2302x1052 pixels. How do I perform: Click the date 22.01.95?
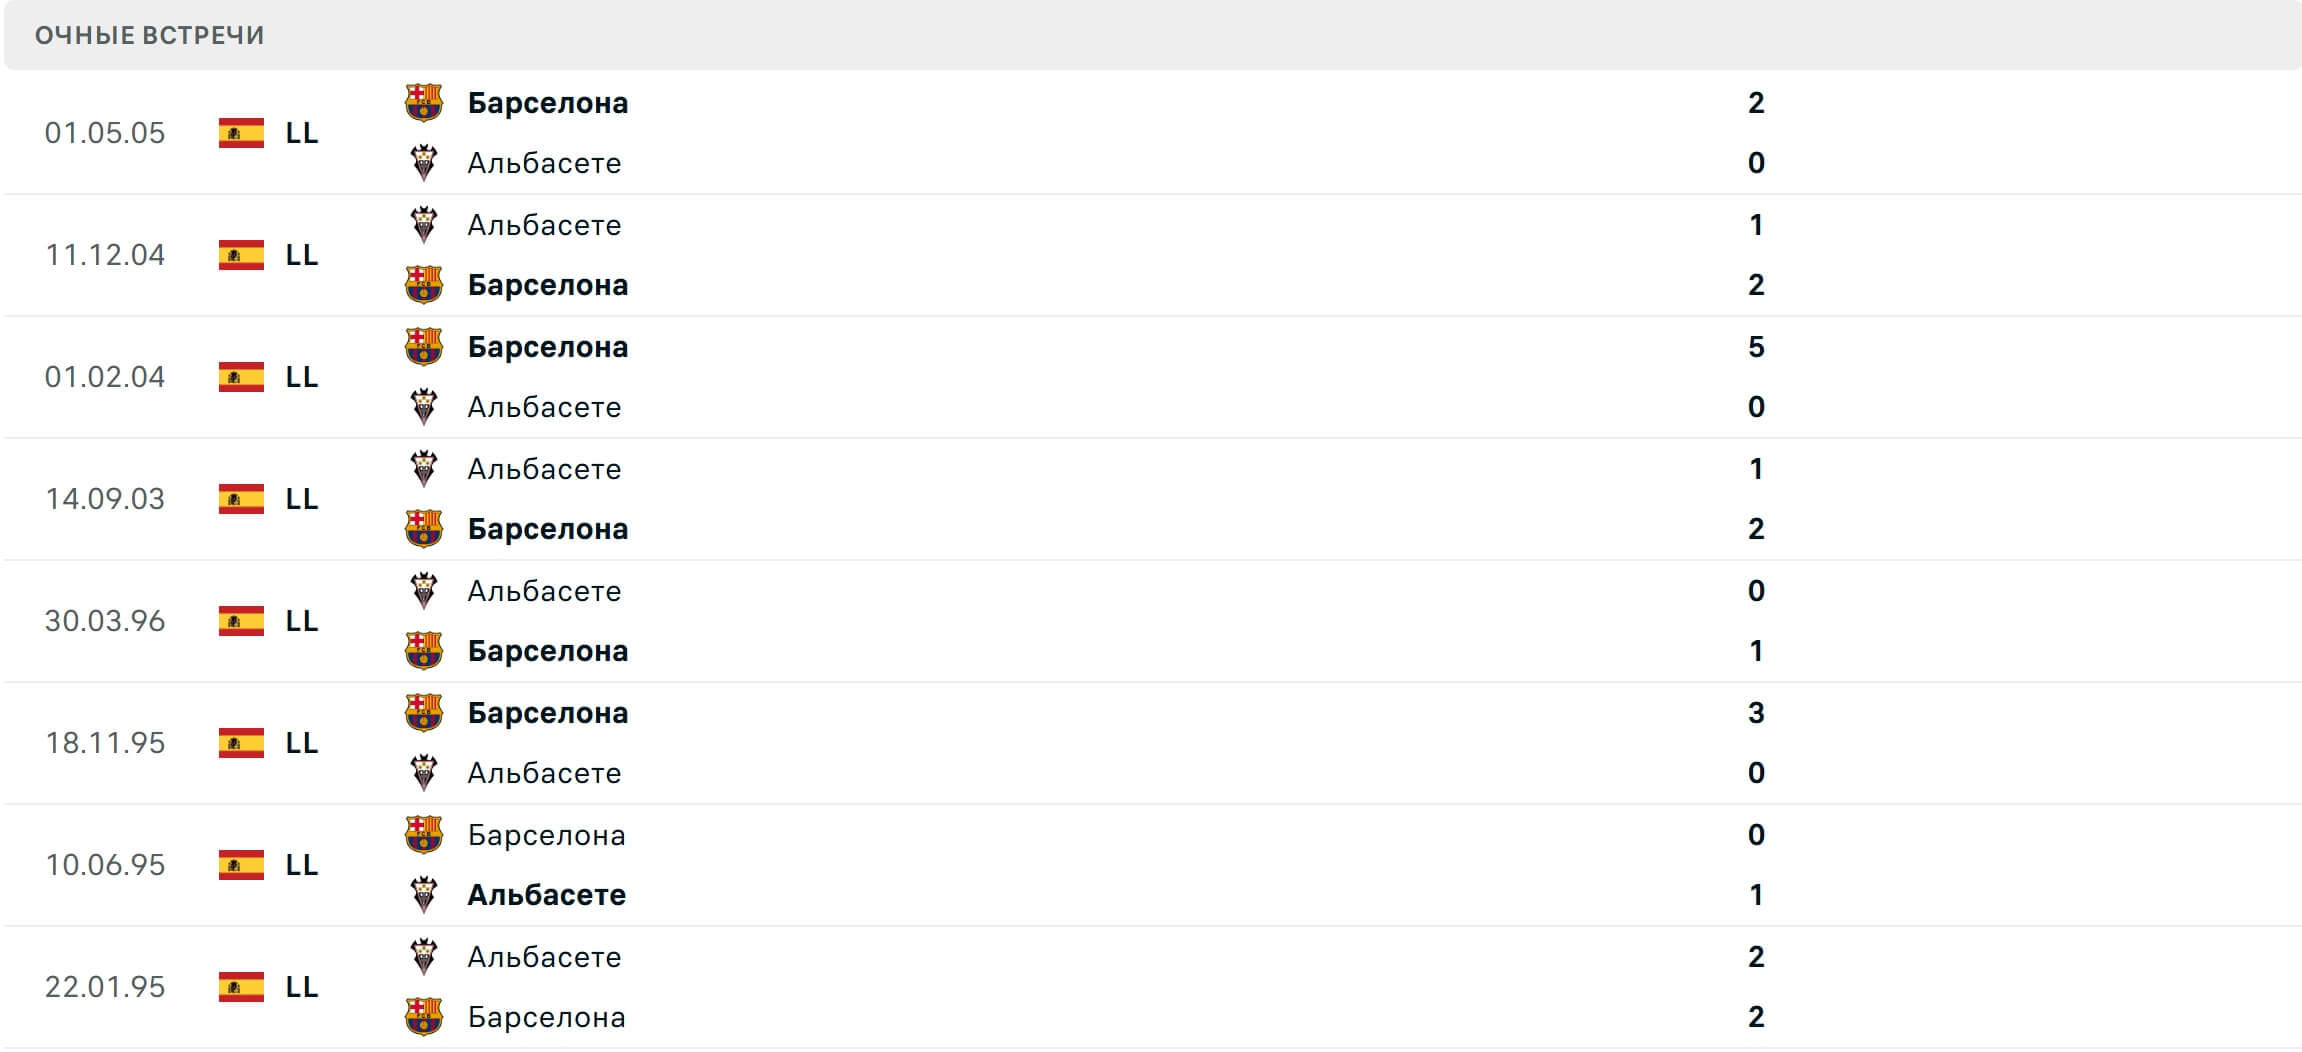106,988
